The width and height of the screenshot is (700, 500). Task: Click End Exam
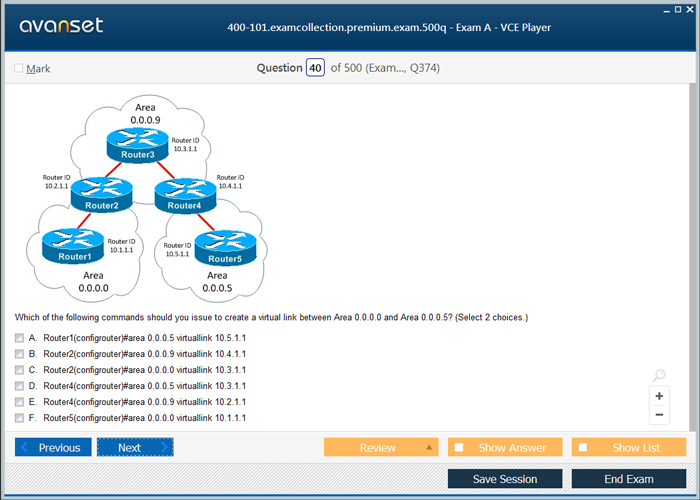[629, 479]
